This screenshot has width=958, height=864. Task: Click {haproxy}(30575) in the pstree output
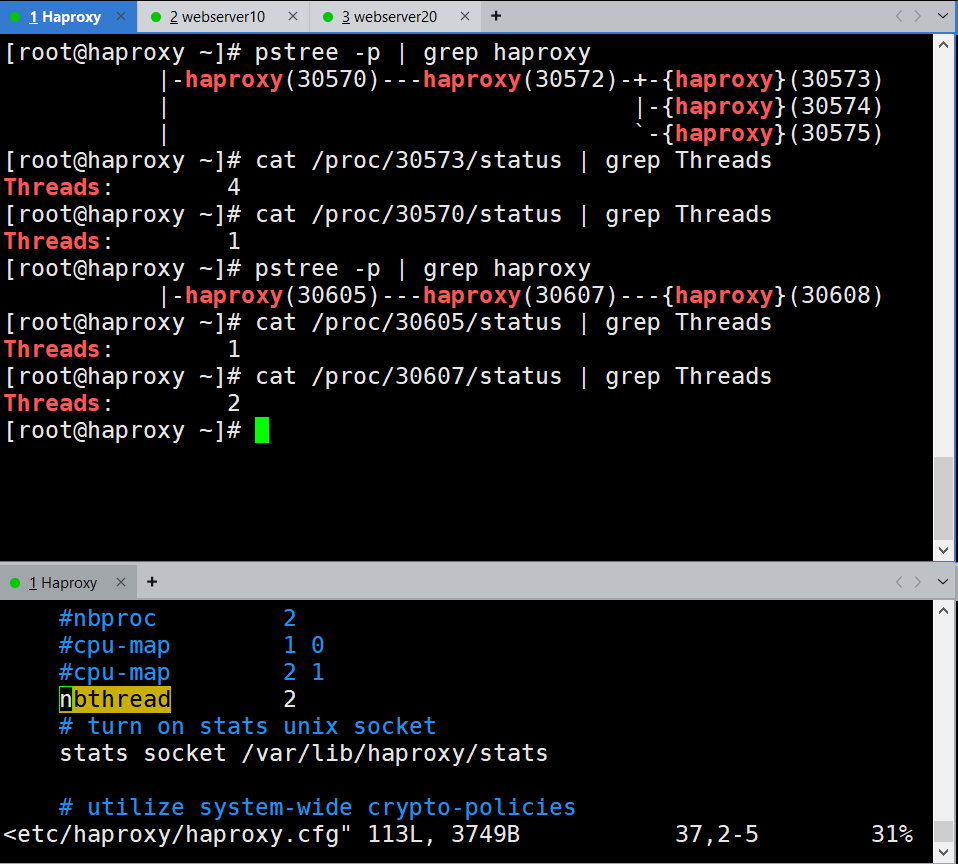772,133
